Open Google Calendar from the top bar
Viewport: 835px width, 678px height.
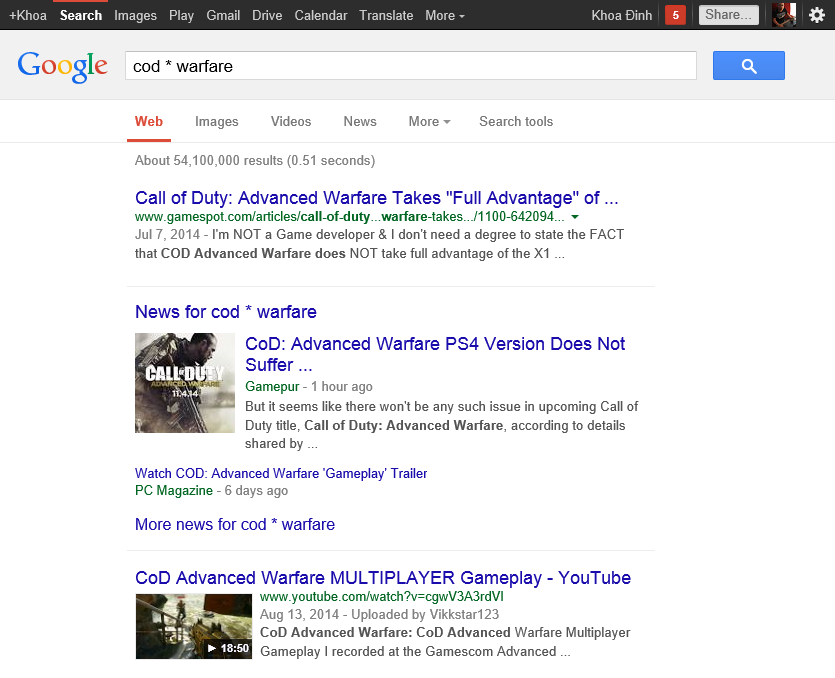coord(320,15)
